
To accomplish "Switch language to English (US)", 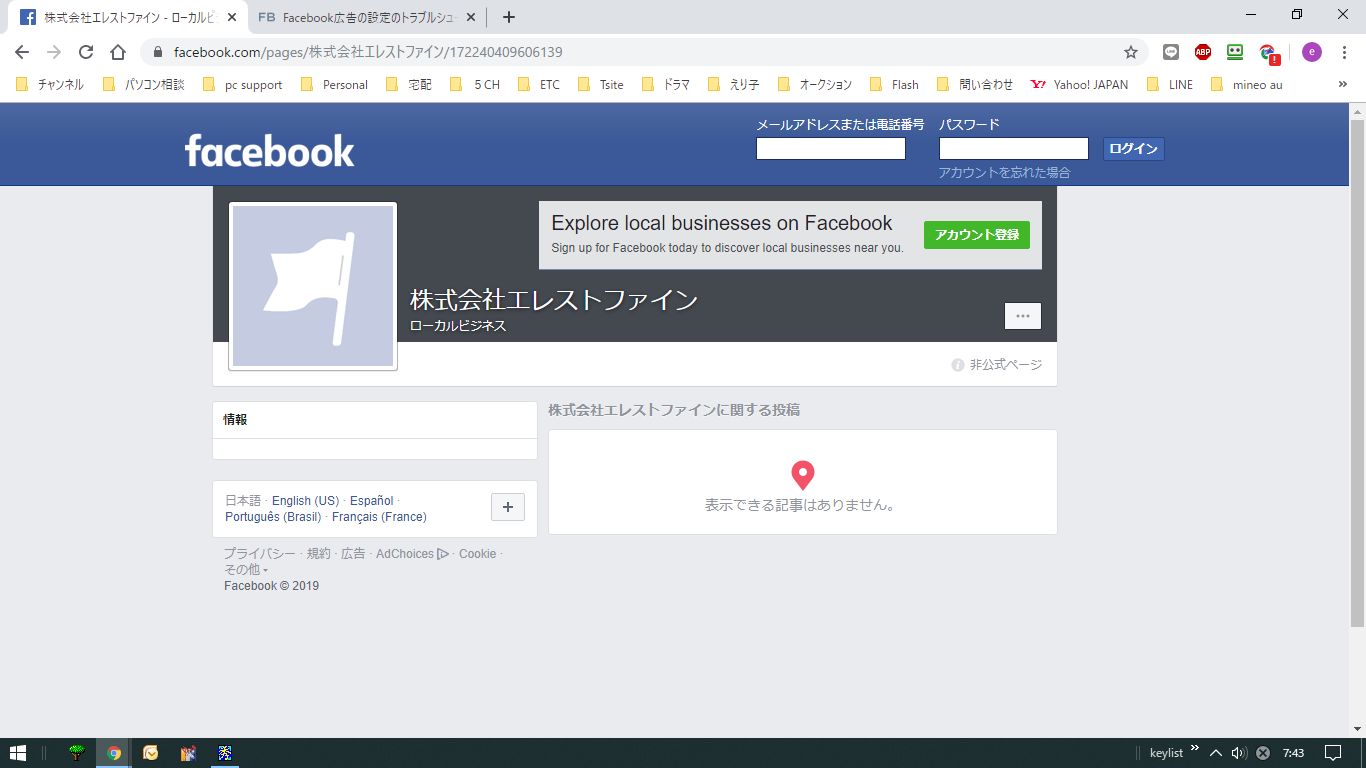I will coord(305,501).
